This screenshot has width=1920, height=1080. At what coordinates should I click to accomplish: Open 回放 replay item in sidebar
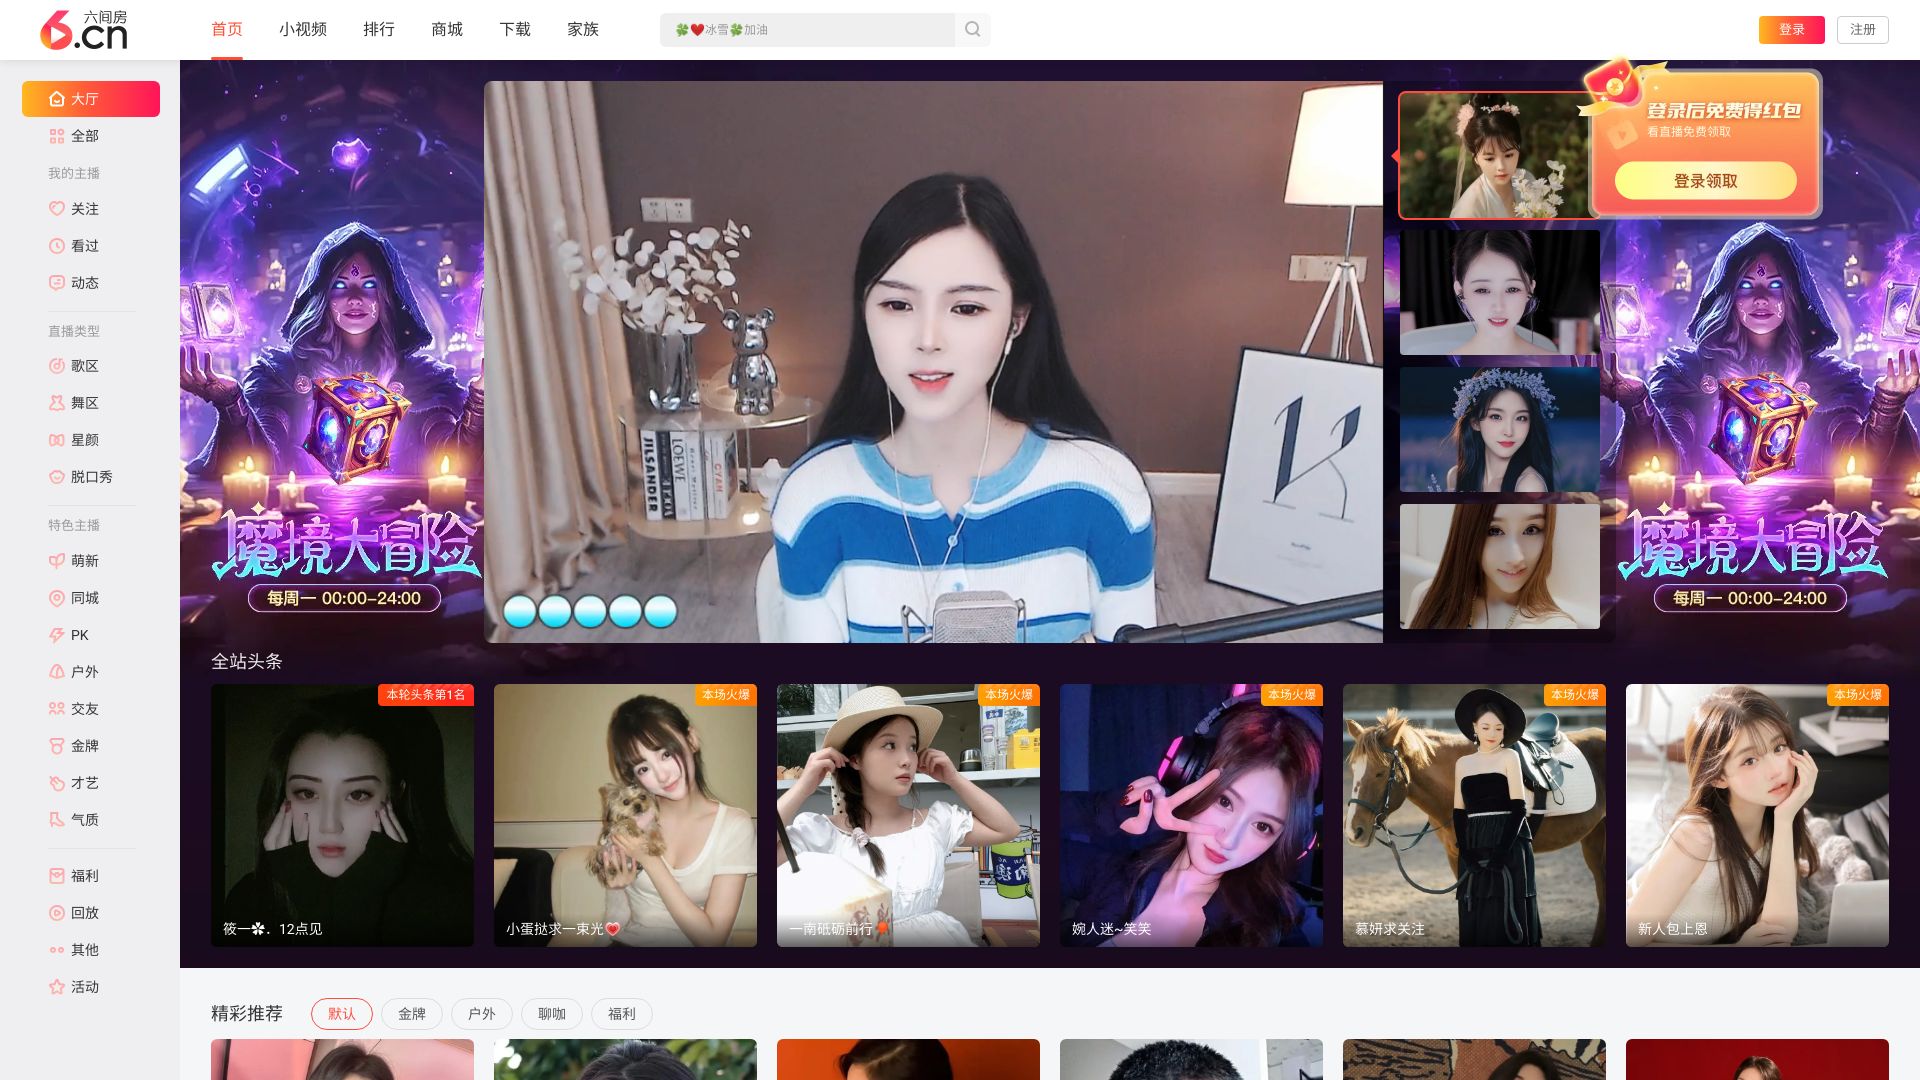pos(84,913)
